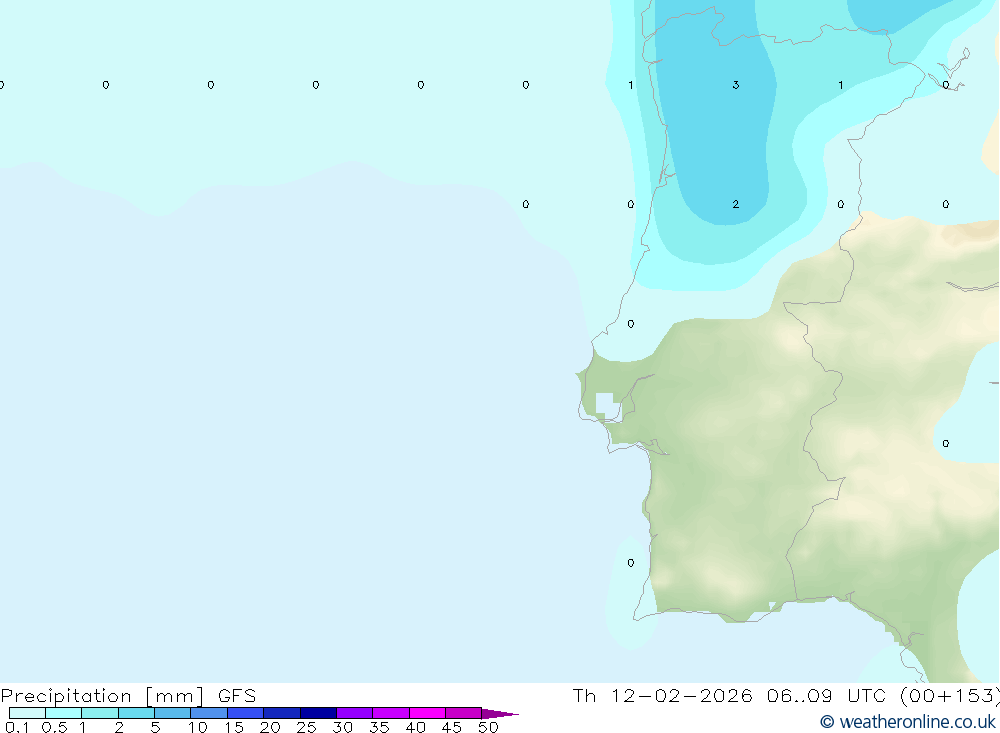
Task: Click the legend label '30'
Action: (343, 727)
